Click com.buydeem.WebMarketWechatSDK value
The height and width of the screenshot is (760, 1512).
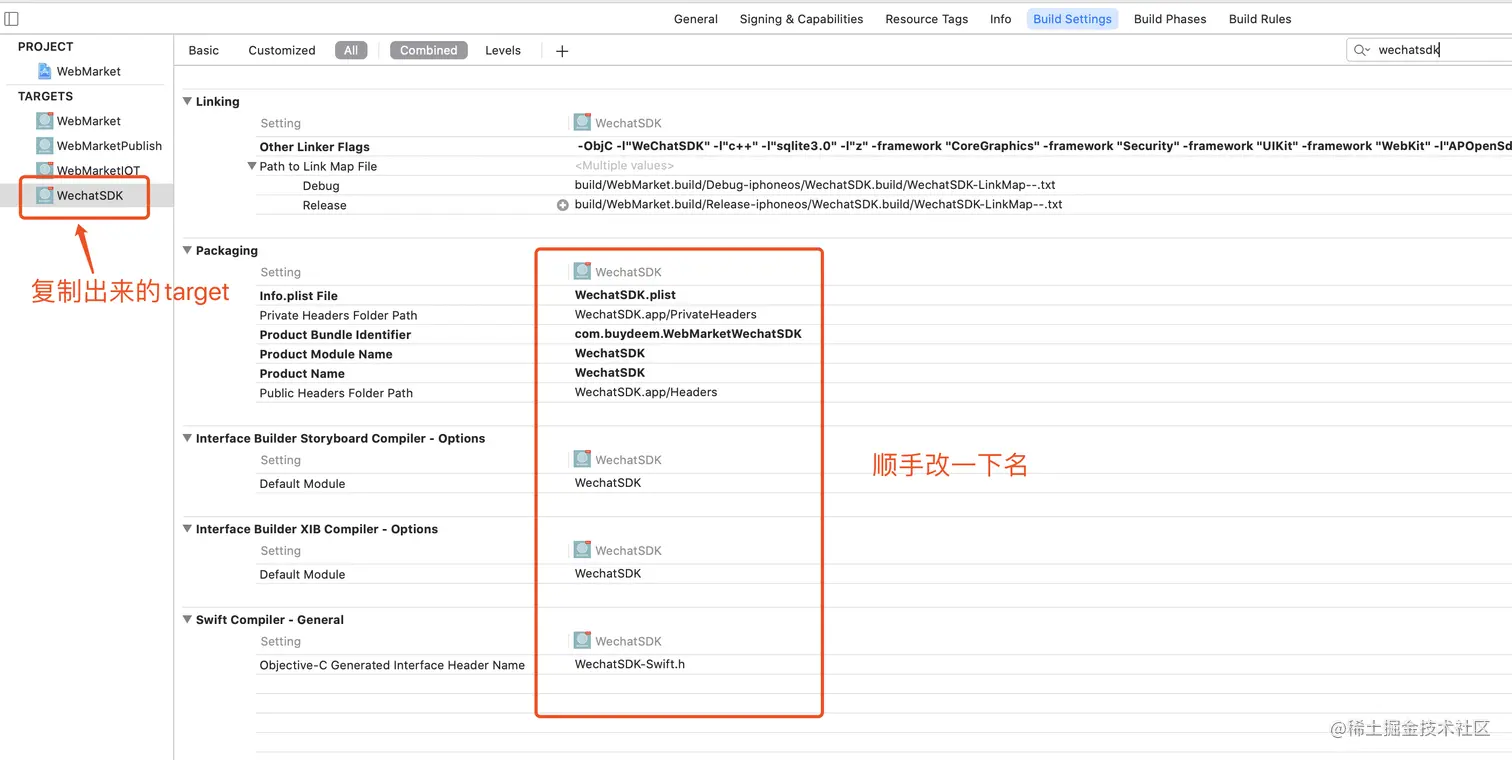(x=688, y=334)
